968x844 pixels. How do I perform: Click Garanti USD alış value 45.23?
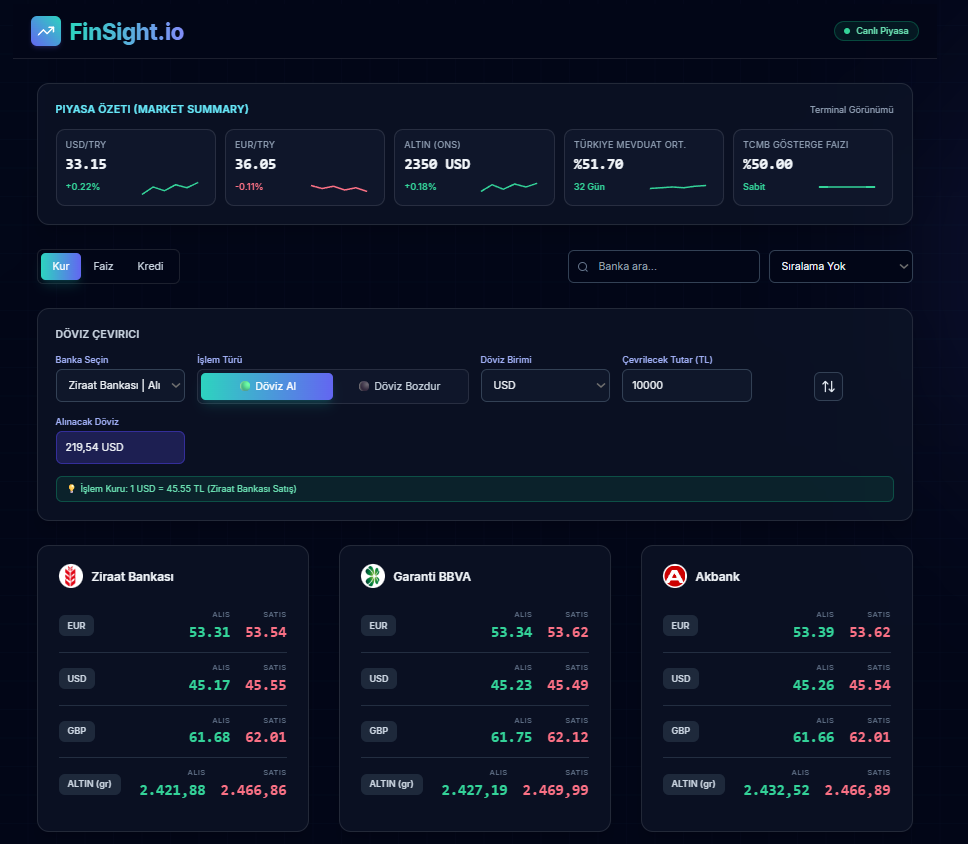[x=511, y=685]
